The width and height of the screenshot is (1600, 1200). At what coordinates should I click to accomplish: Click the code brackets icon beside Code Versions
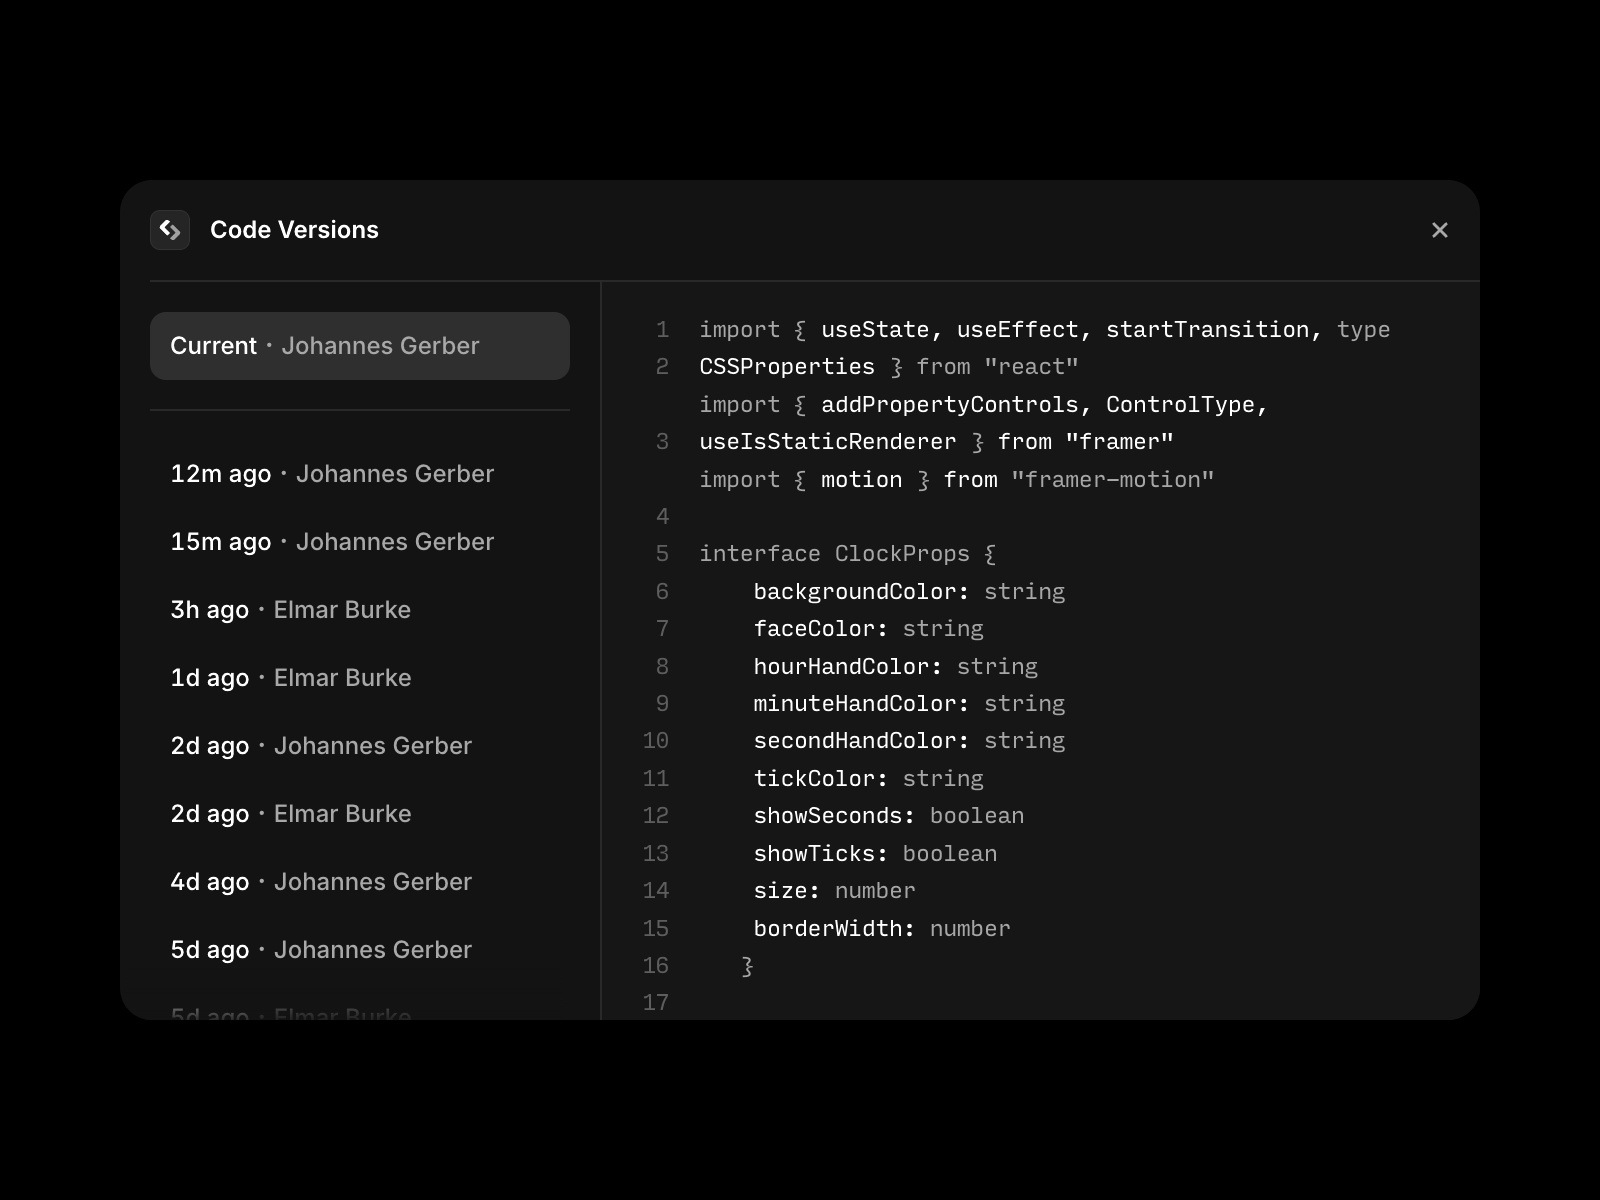(x=170, y=230)
